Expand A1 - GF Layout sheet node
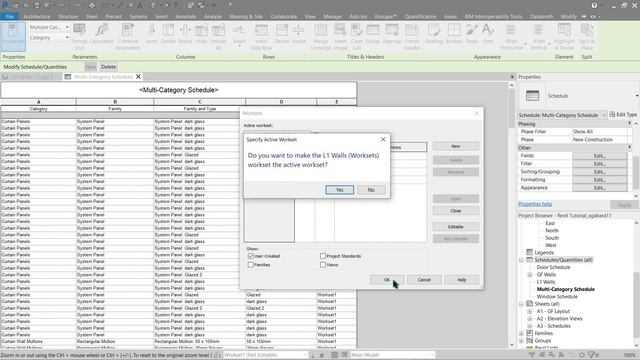 pyautogui.click(x=530, y=311)
